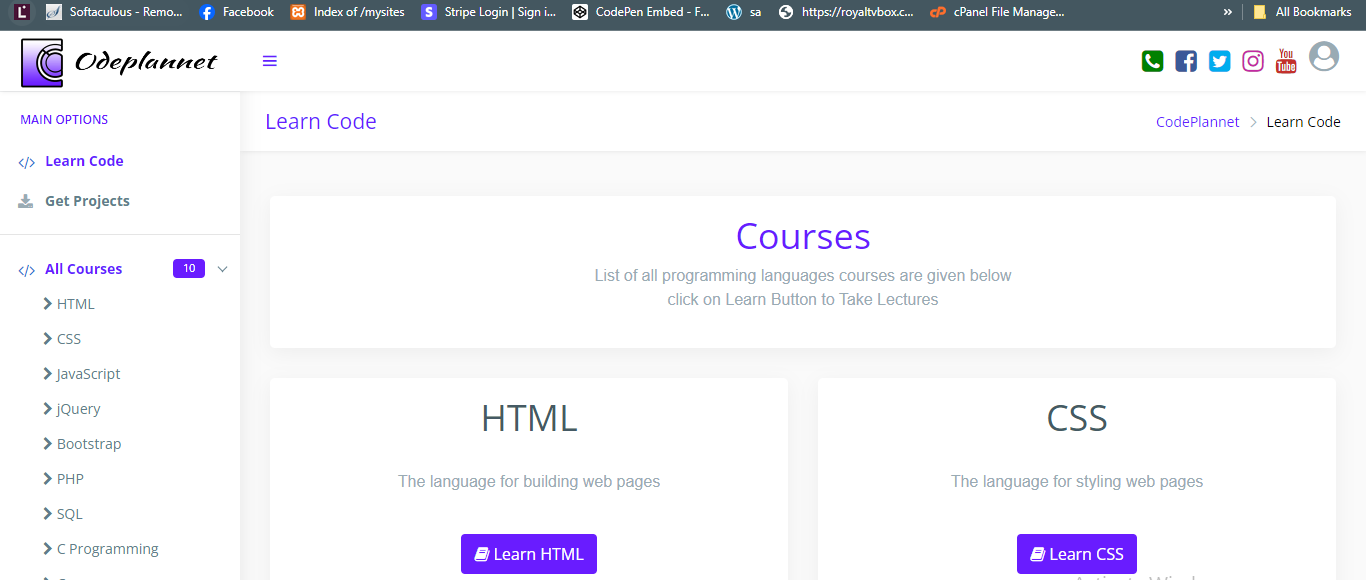Open the Instagram icon in header
The width and height of the screenshot is (1366, 580).
tap(1253, 61)
